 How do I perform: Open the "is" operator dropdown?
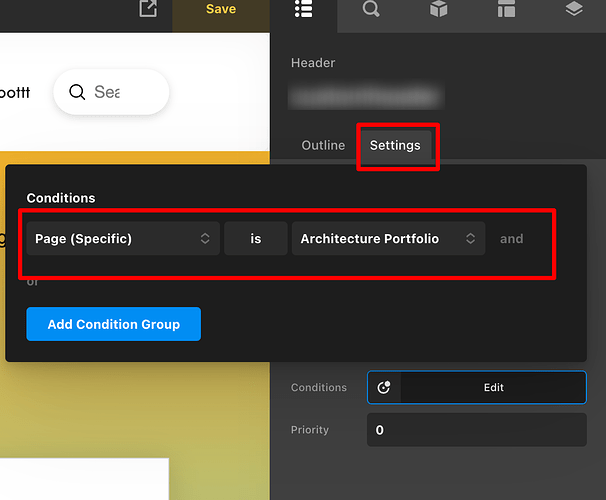point(256,239)
